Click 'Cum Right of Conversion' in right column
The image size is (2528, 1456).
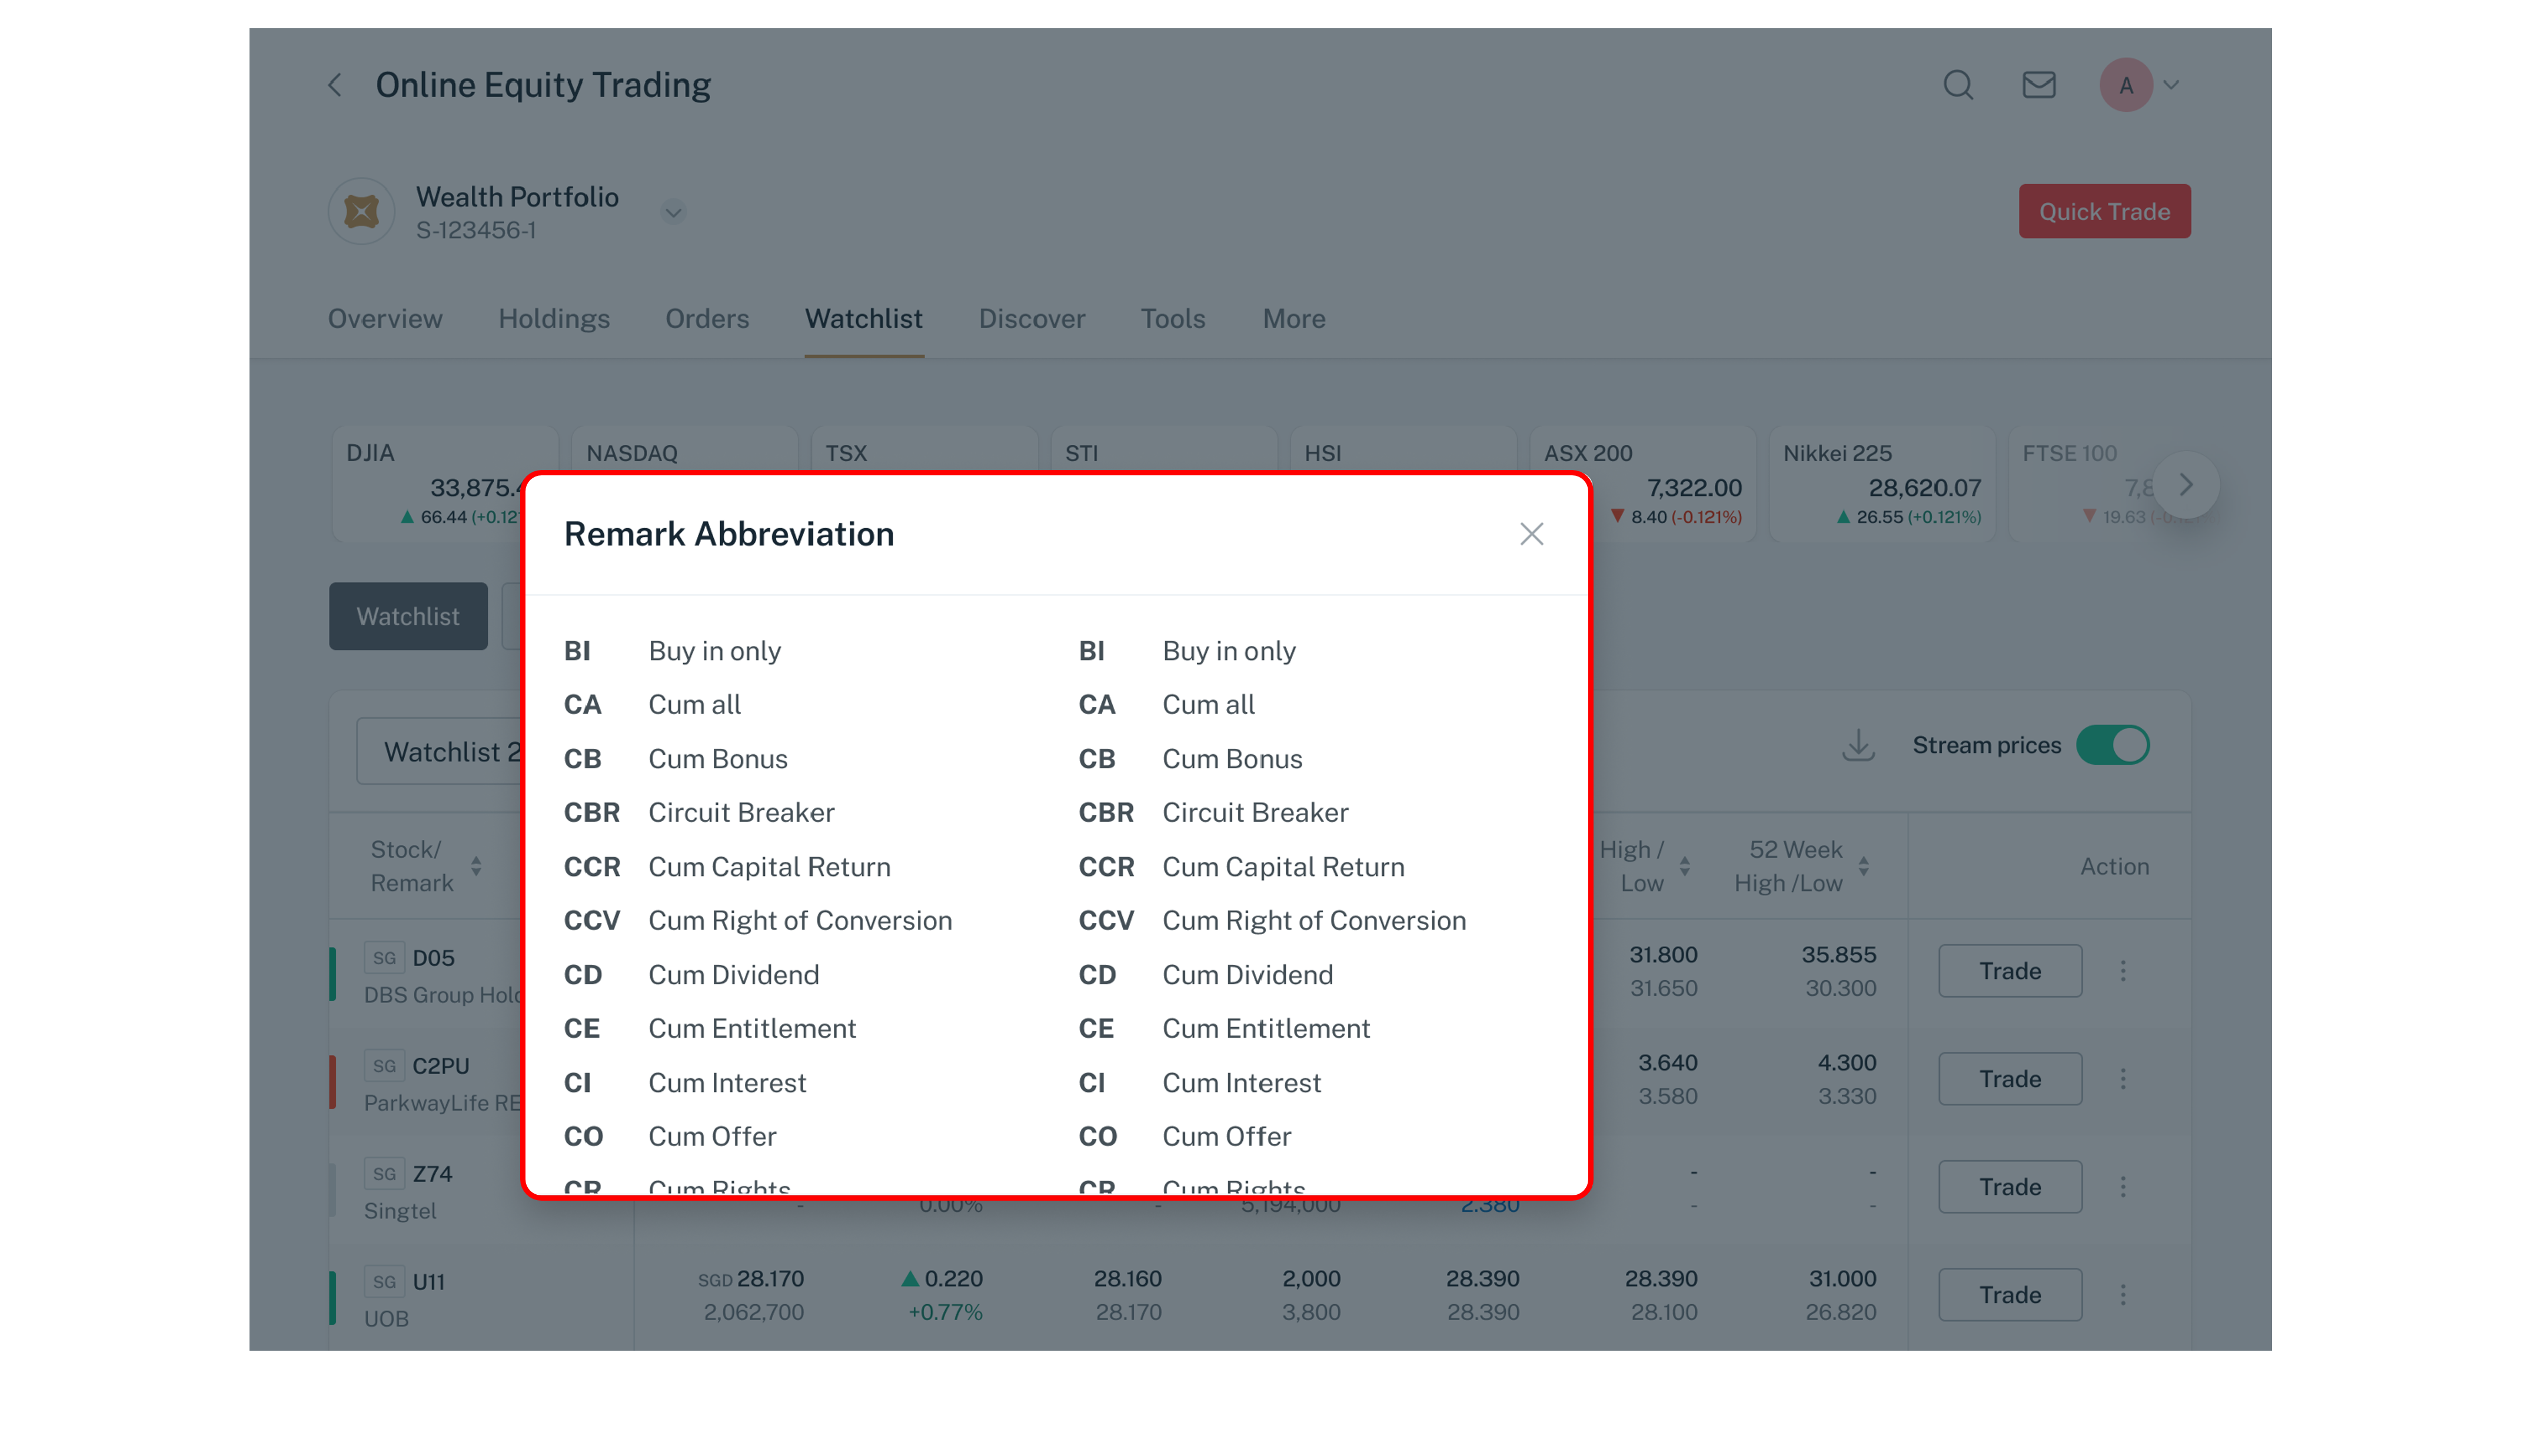click(1314, 920)
